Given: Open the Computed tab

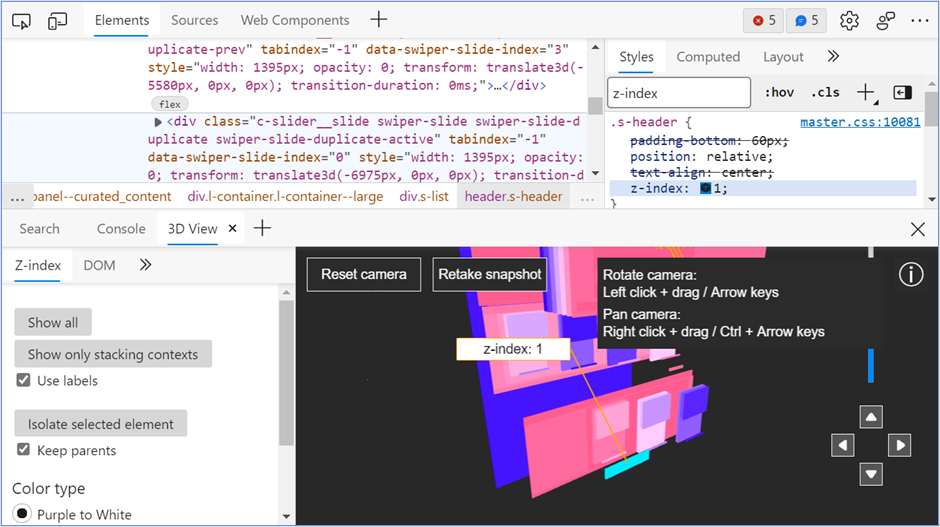Looking at the screenshot, I should (x=708, y=57).
